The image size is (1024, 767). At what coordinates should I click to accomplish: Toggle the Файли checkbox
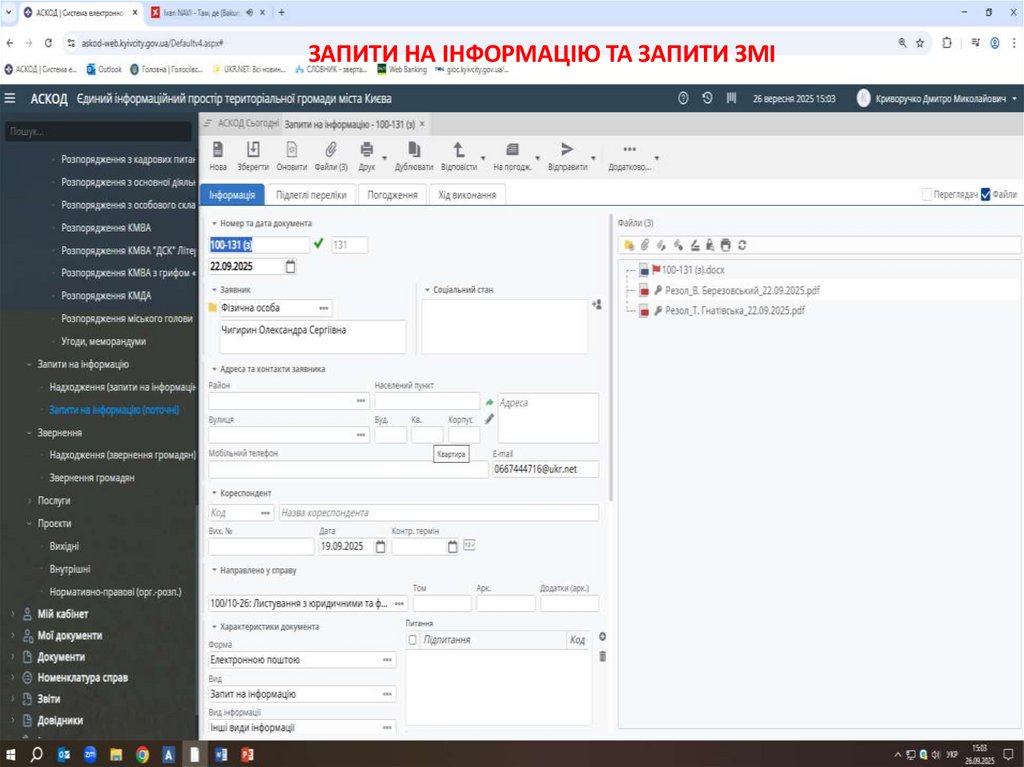pos(986,195)
